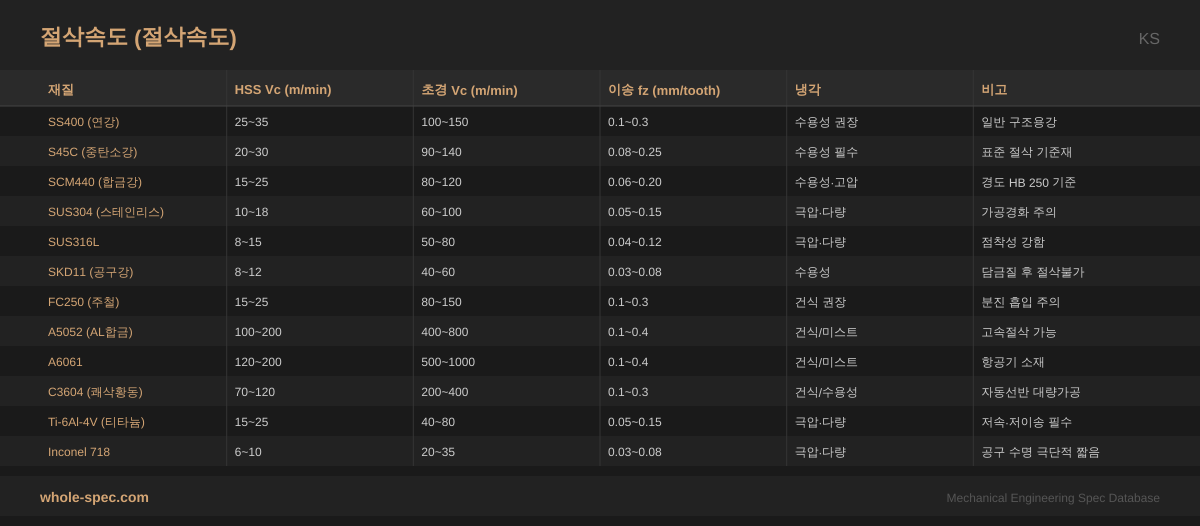Select the FC250 (주철) row label

(x=84, y=302)
